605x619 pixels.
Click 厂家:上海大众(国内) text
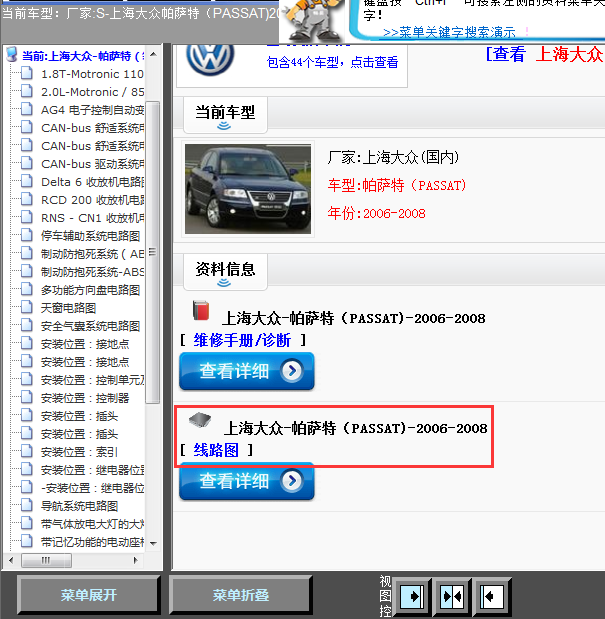click(x=393, y=158)
